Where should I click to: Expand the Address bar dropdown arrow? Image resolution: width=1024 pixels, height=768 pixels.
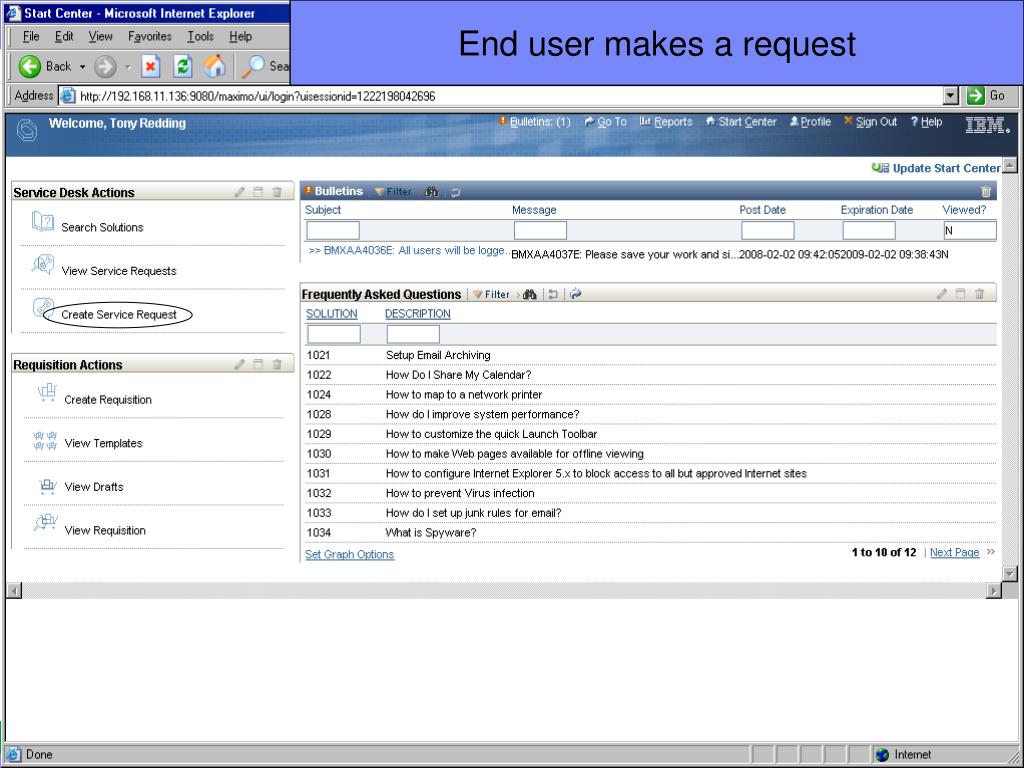click(x=951, y=96)
